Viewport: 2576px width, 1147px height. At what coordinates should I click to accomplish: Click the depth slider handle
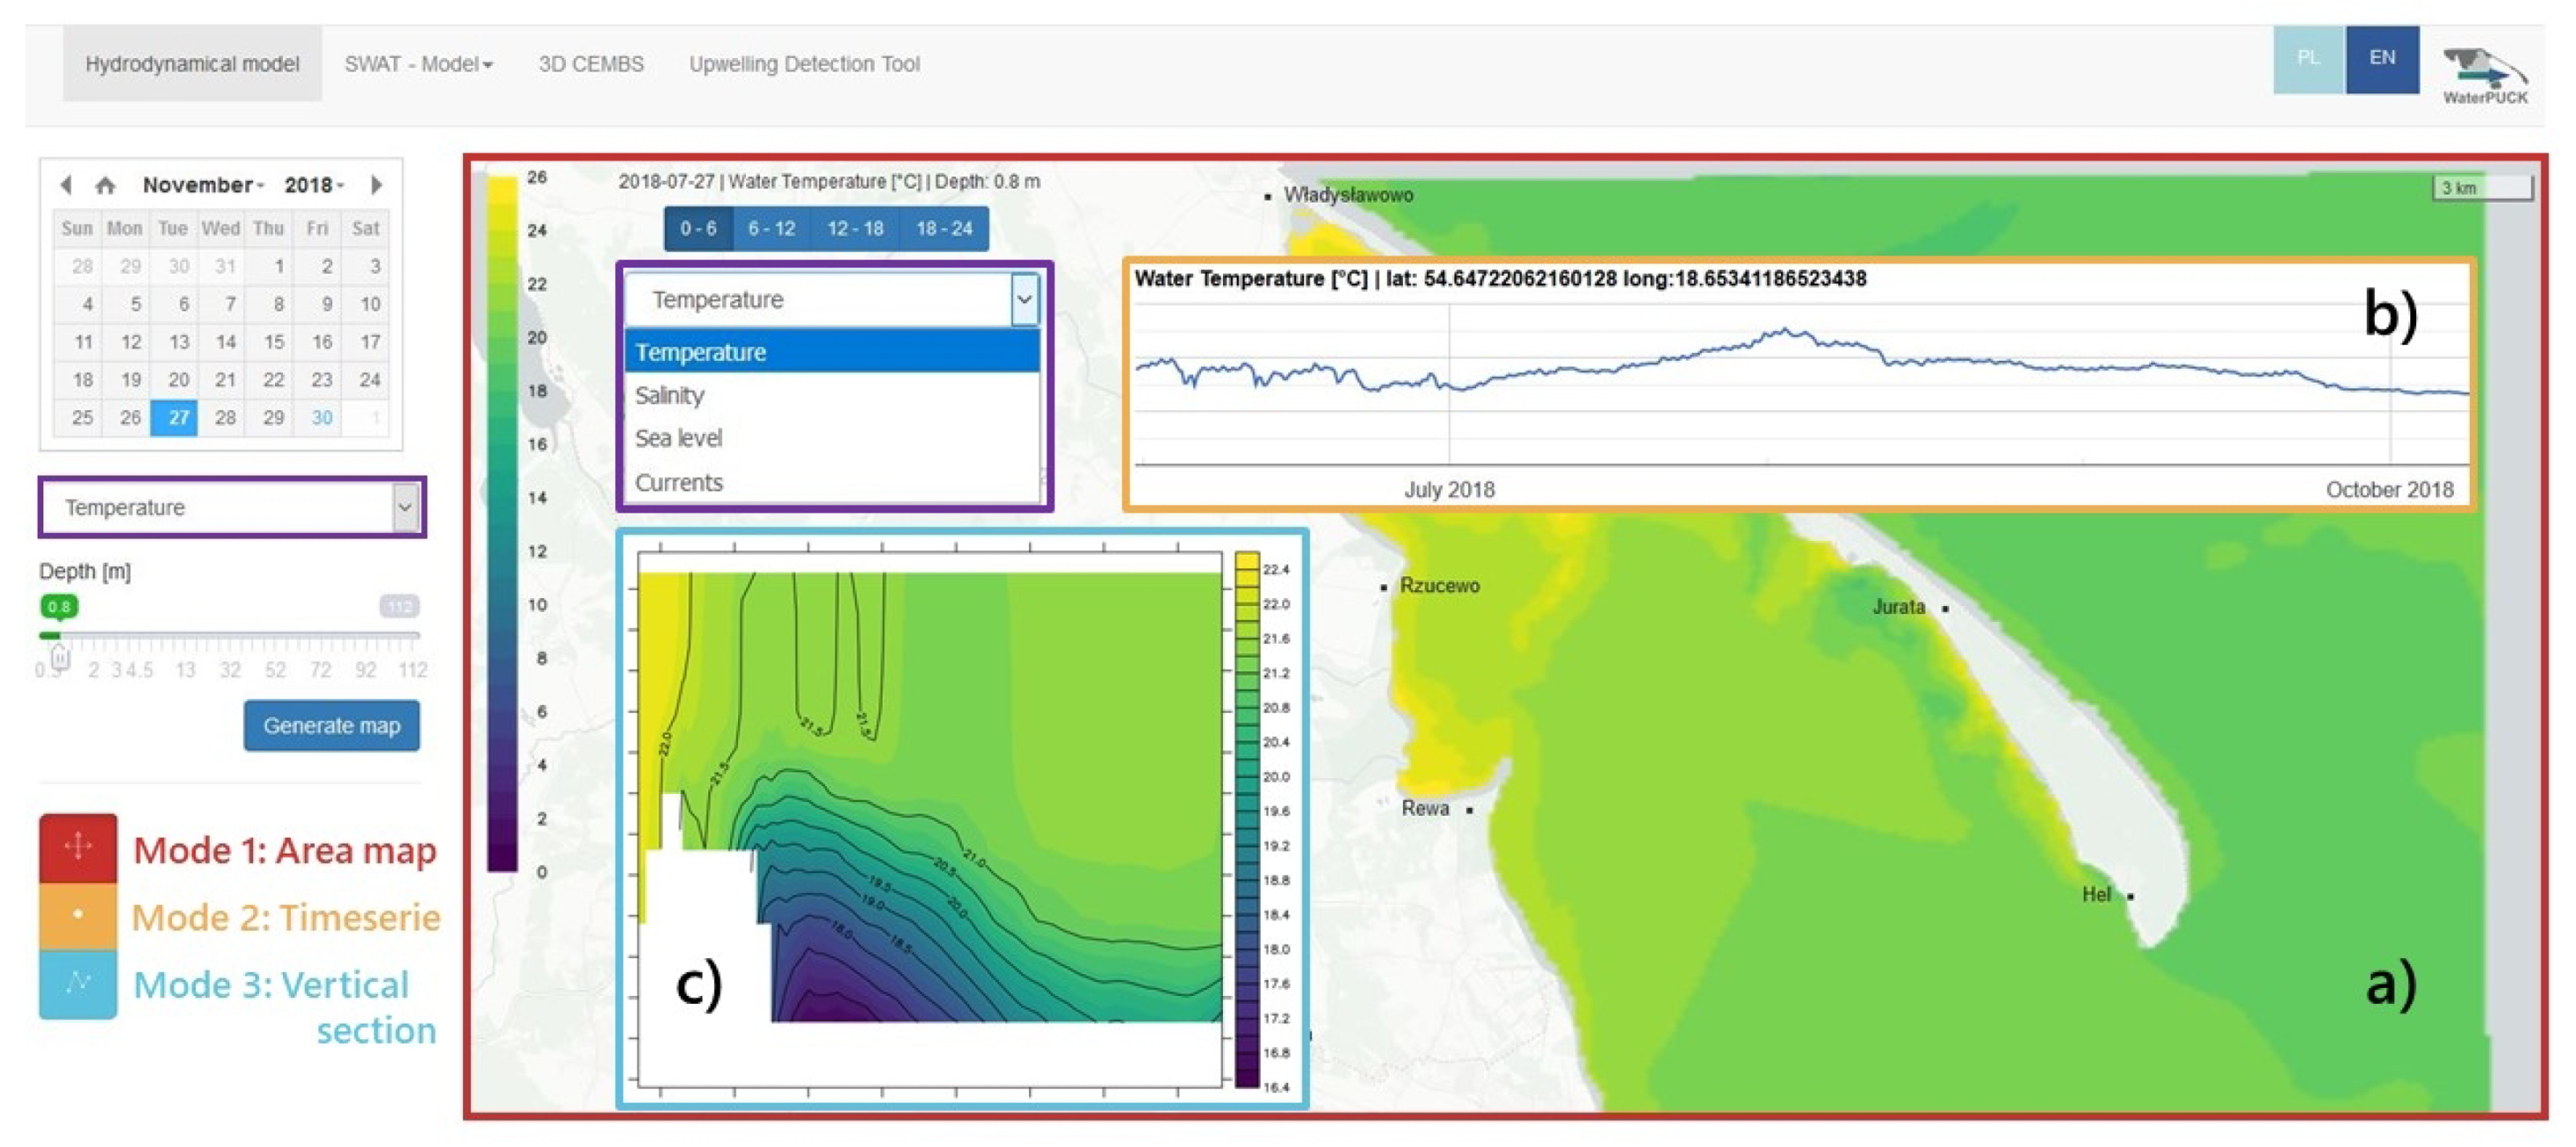60,657
